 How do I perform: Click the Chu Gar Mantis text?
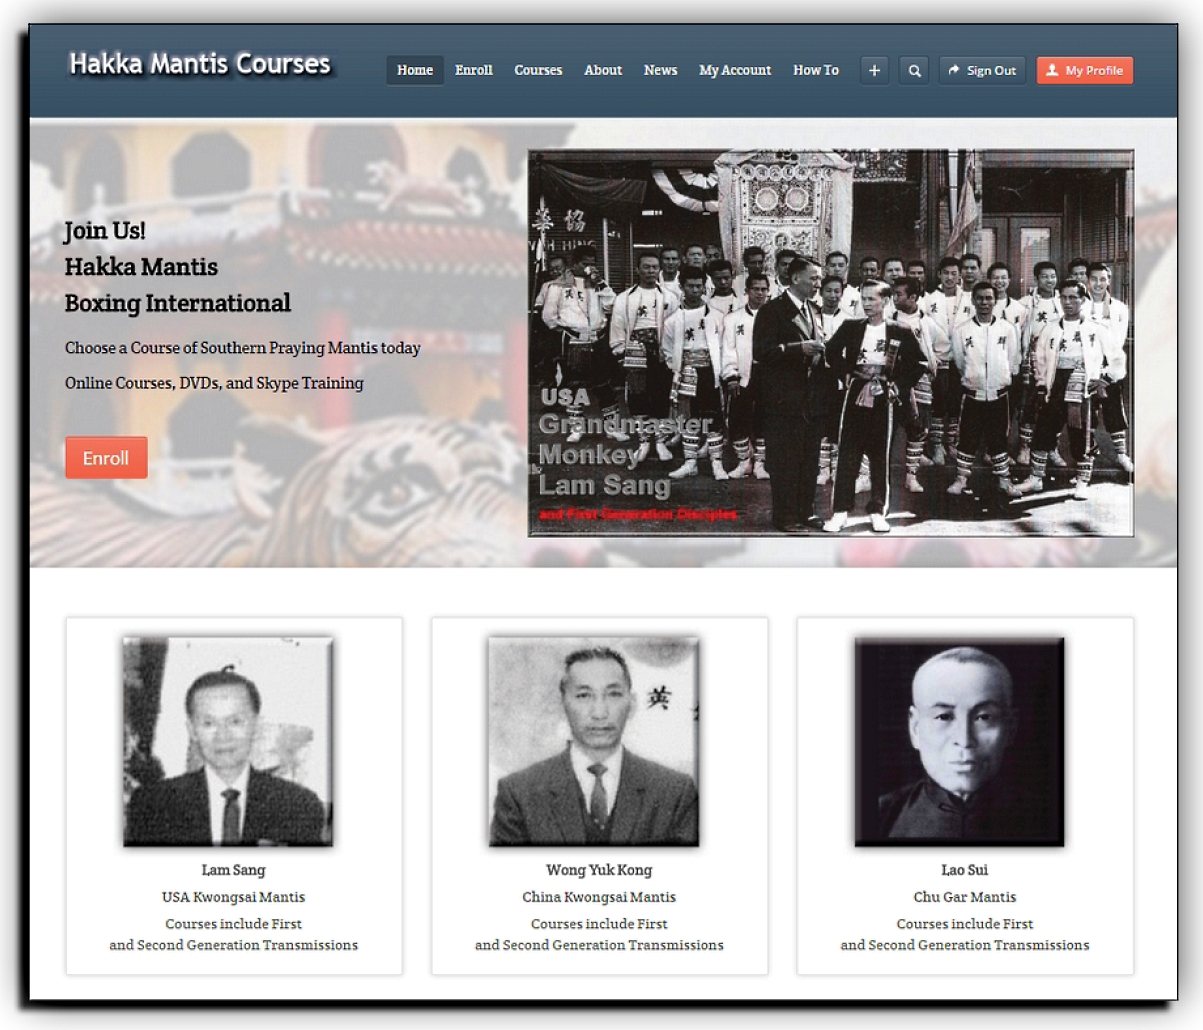coord(965,897)
